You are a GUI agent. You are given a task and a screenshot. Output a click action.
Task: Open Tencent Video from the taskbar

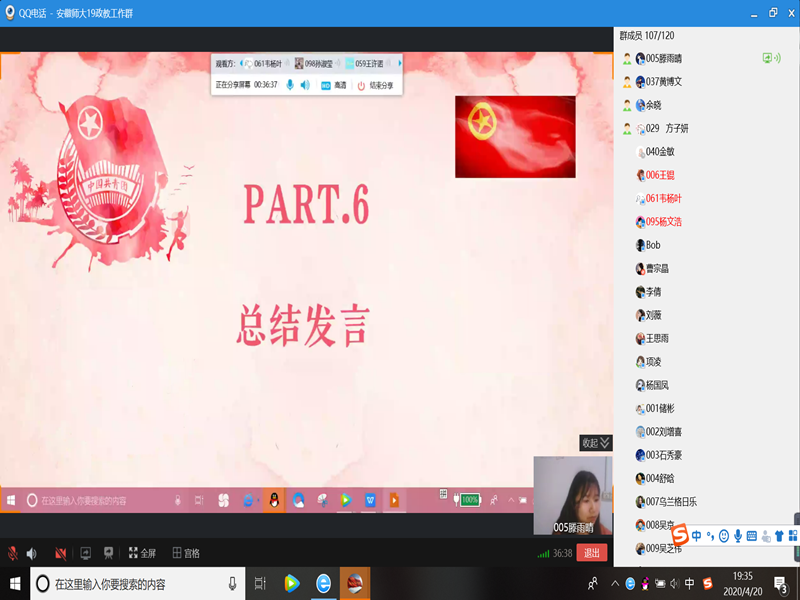pos(291,583)
